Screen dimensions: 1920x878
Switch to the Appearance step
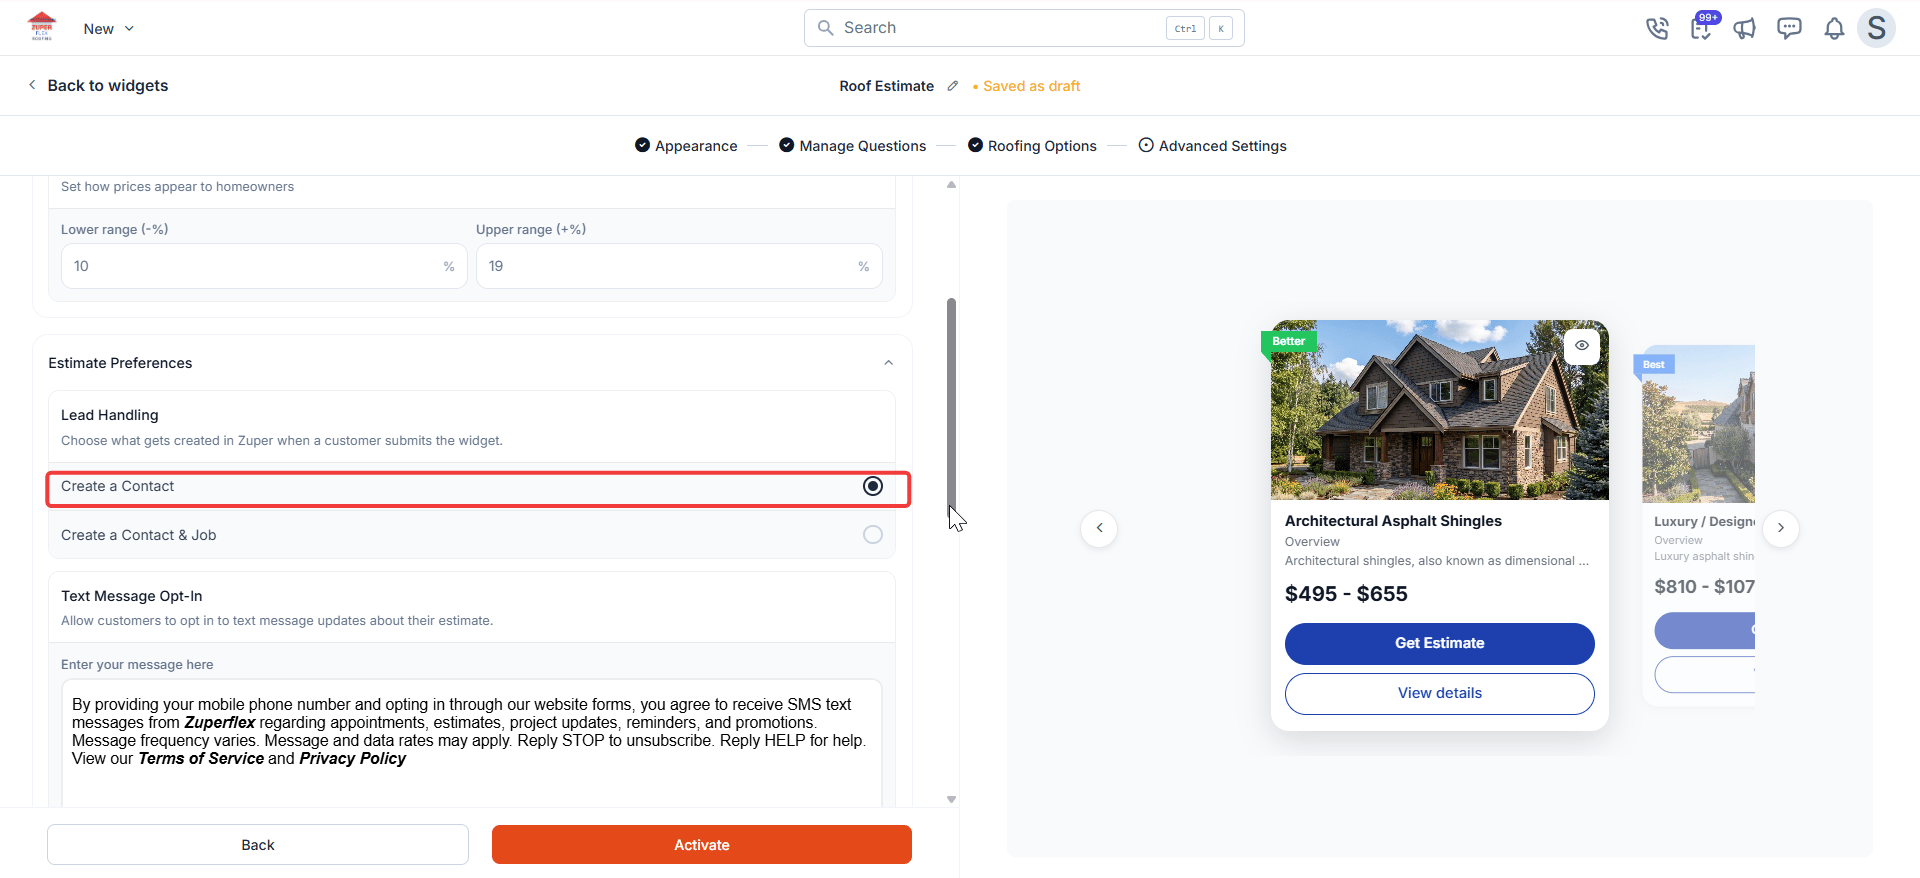(x=696, y=146)
